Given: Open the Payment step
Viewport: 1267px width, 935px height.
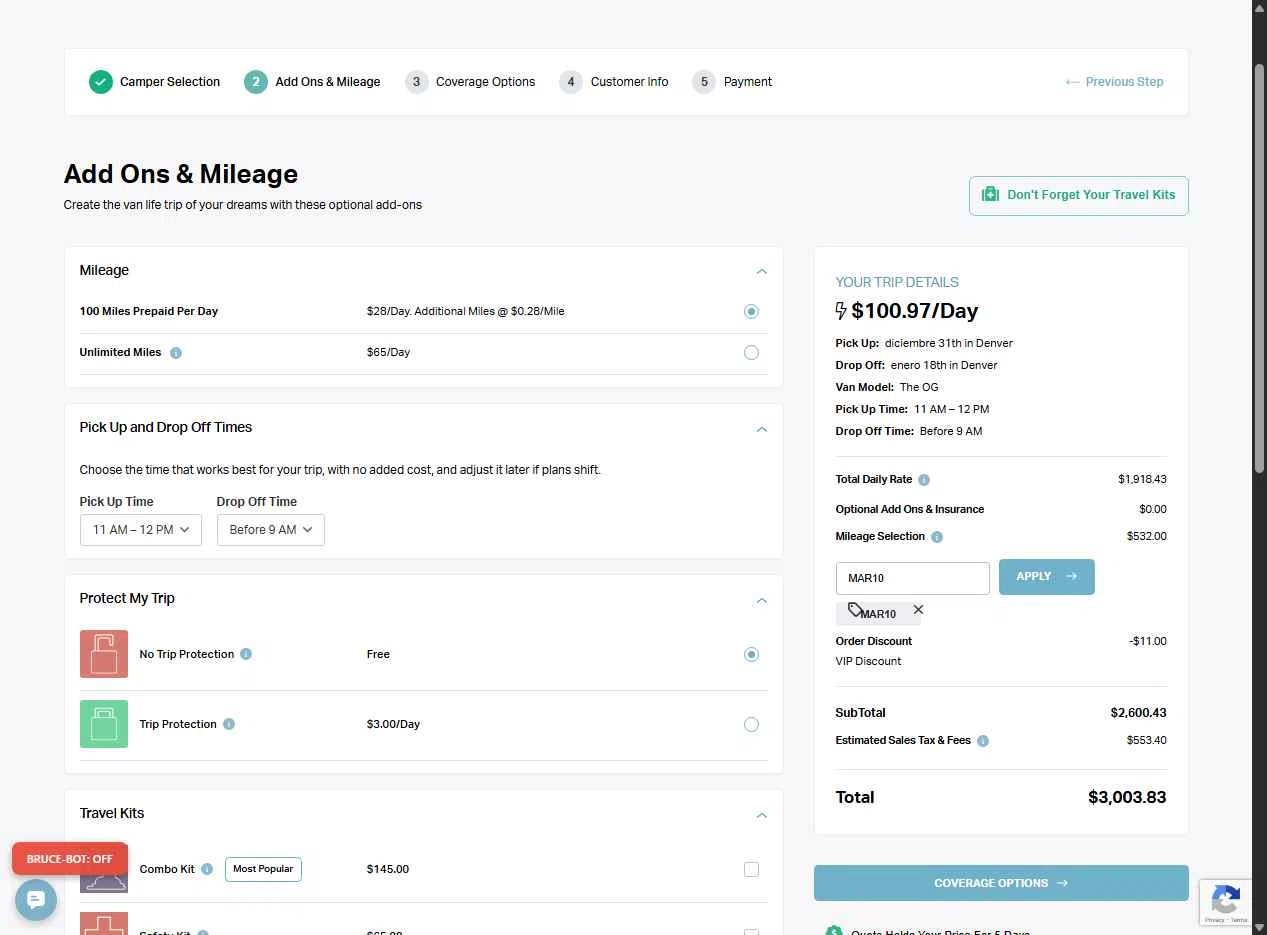Looking at the screenshot, I should (732, 82).
